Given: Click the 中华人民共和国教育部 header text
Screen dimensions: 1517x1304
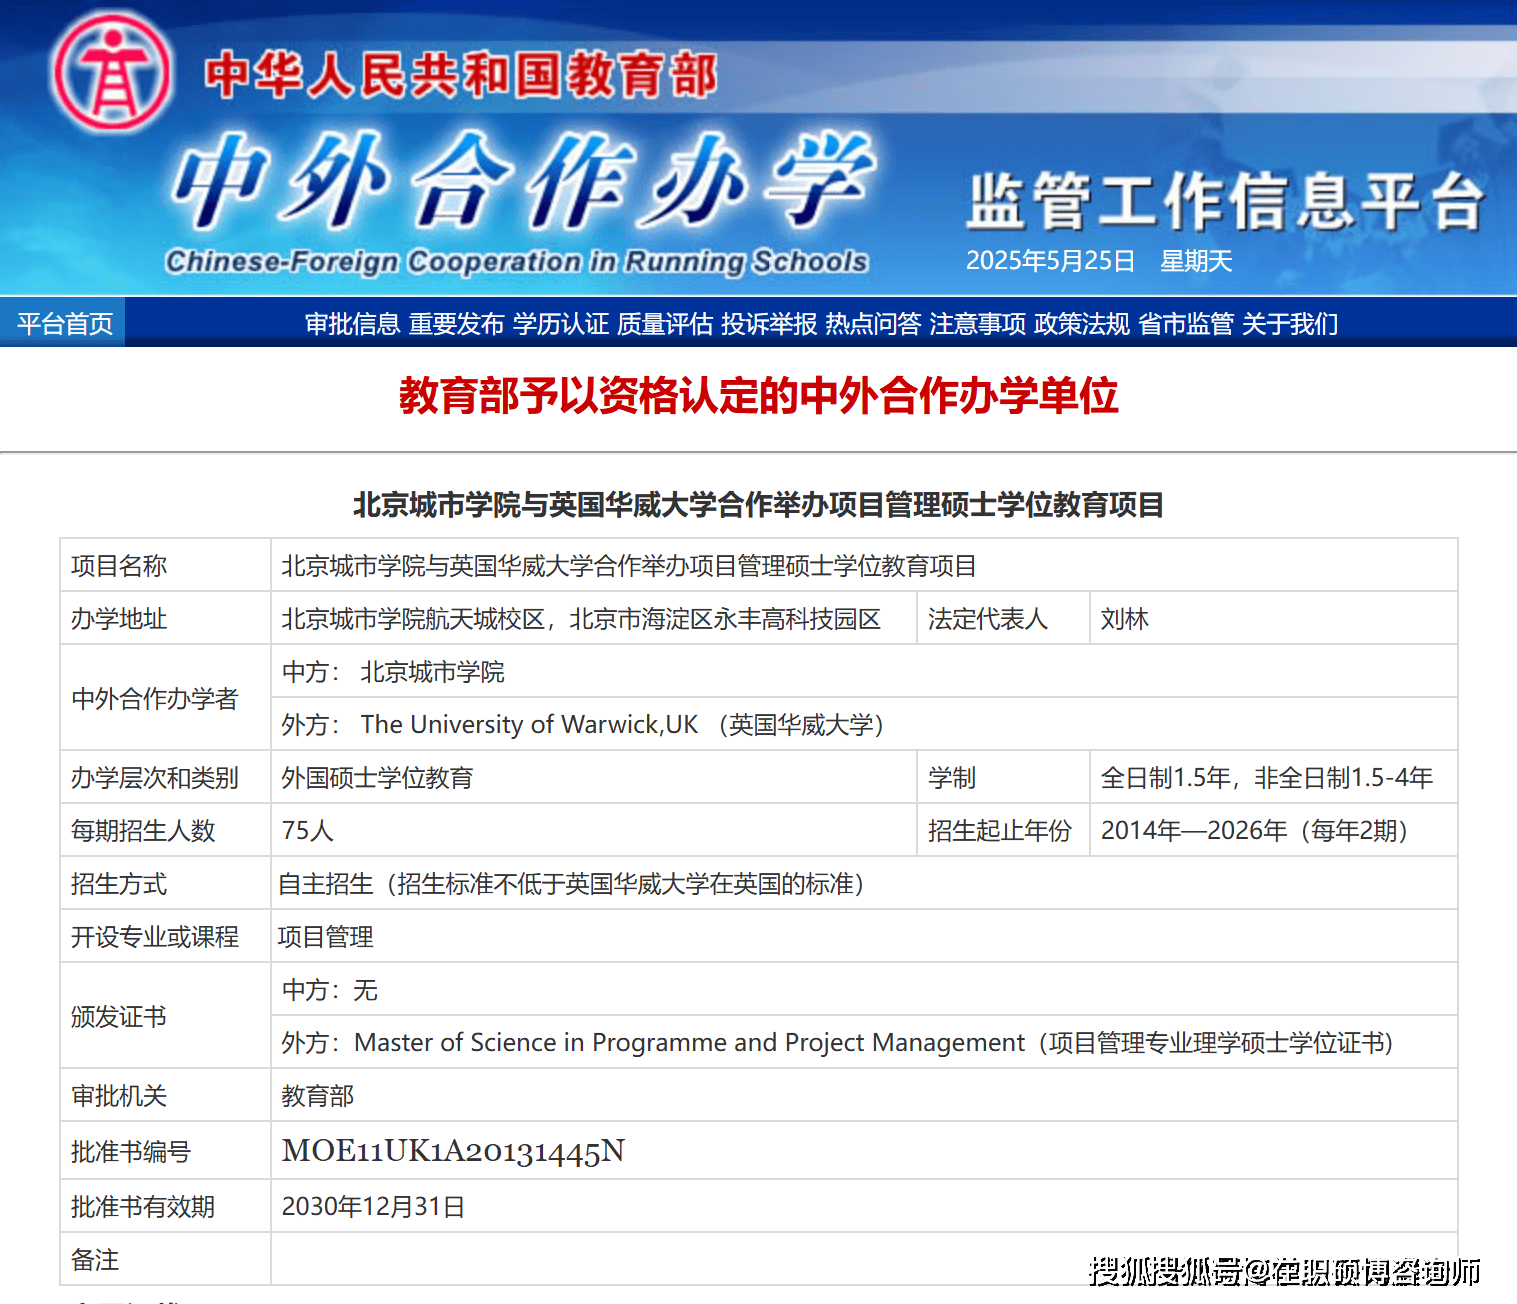Looking at the screenshot, I should click(x=461, y=75).
